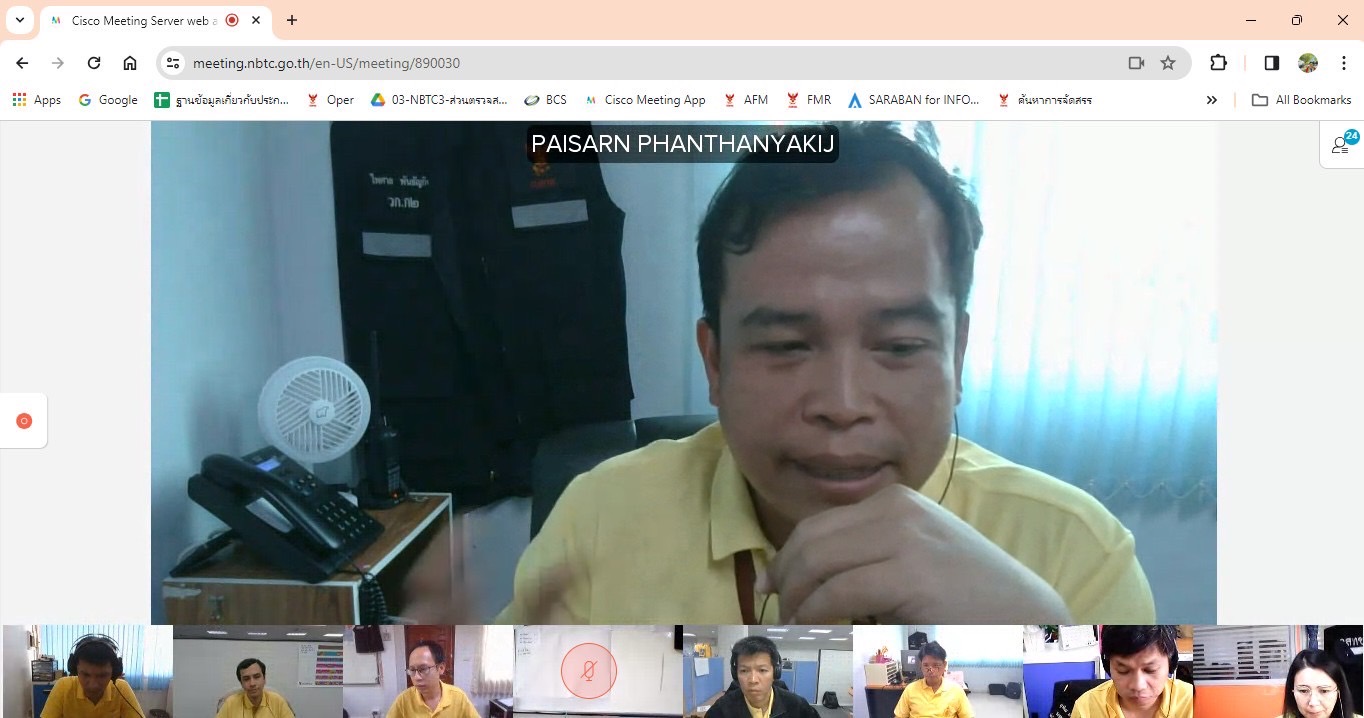Open the Oper bookmark
The image size is (1364, 718).
pyautogui.click(x=330, y=100)
